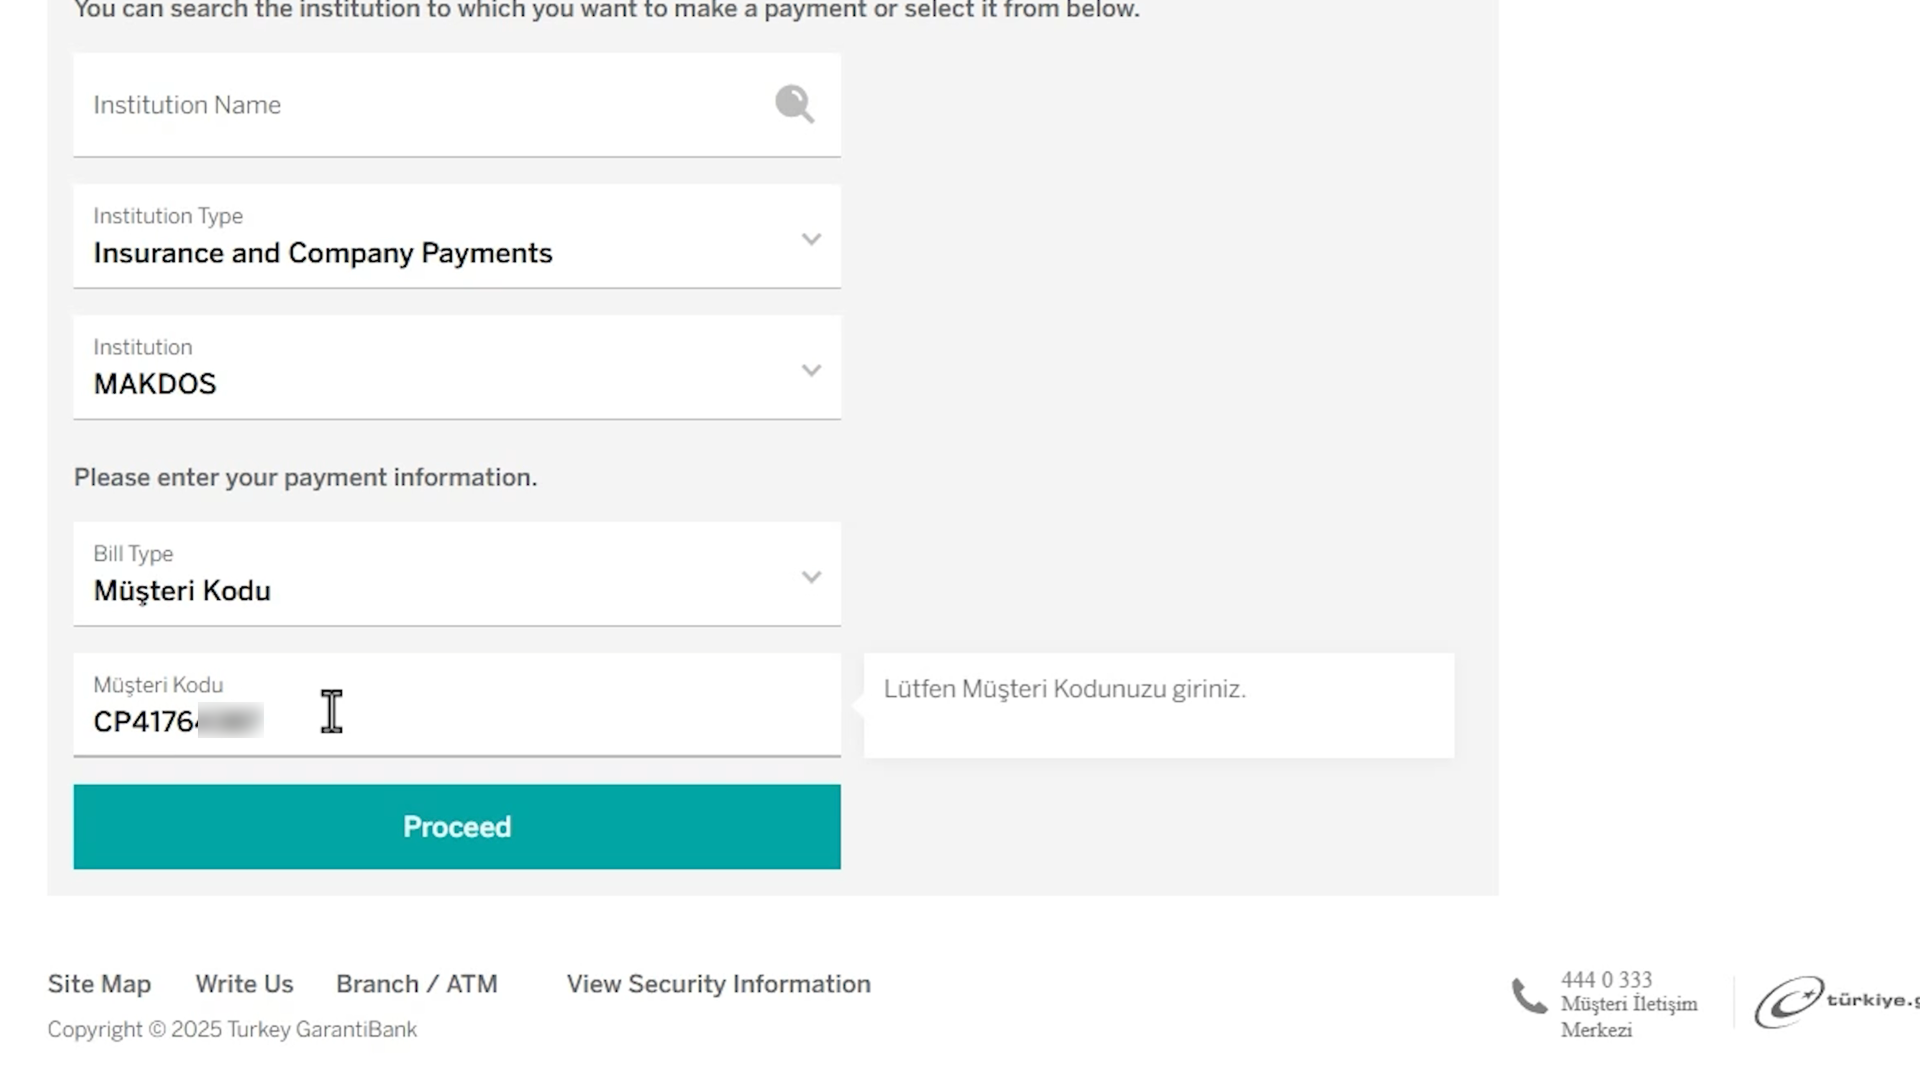This screenshot has height=1080, width=1920.
Task: Open the Write Us link
Action: 244,984
